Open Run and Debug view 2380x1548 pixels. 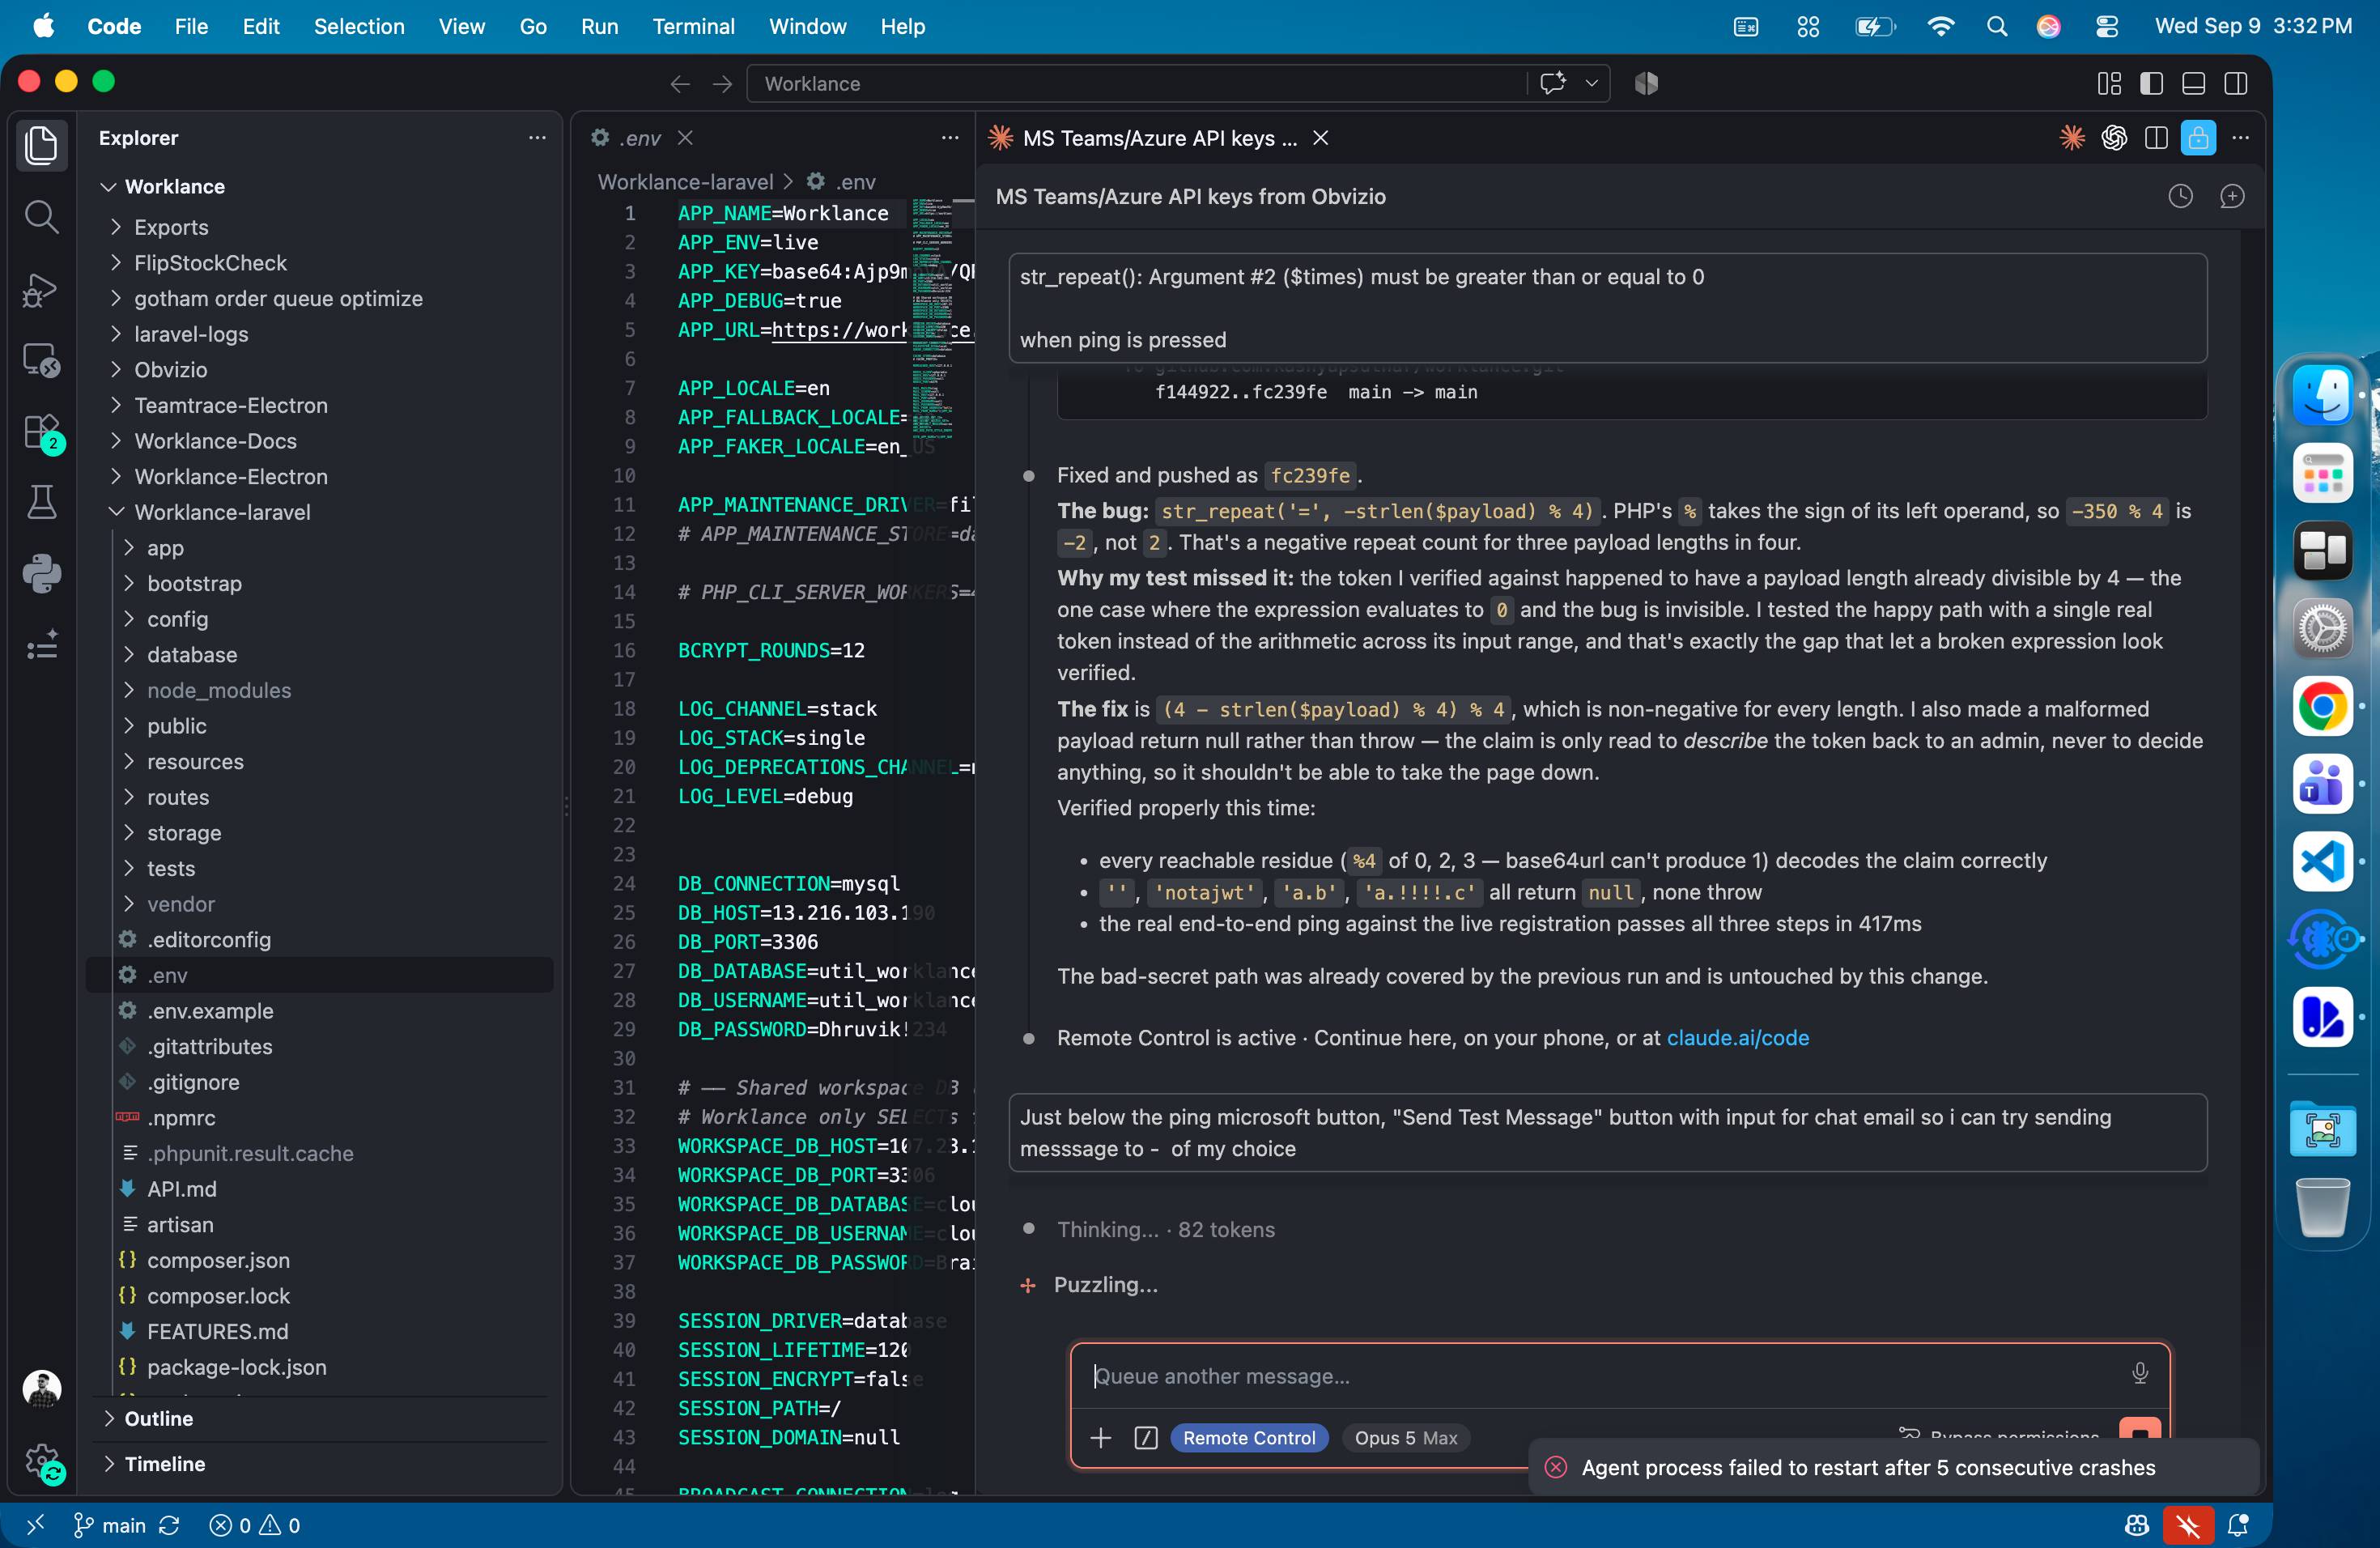[41, 289]
